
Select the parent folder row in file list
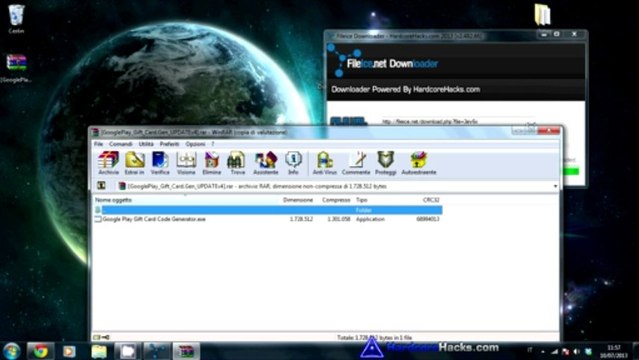point(268,210)
